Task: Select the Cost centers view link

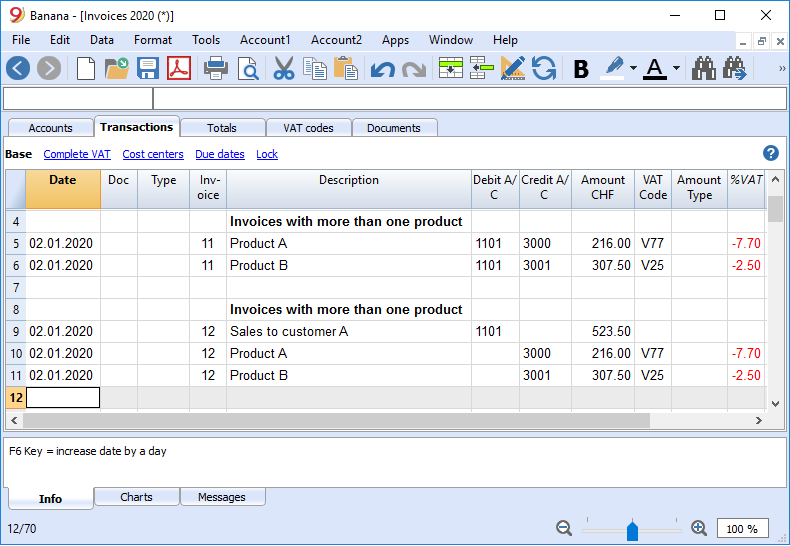Action: coord(153,154)
